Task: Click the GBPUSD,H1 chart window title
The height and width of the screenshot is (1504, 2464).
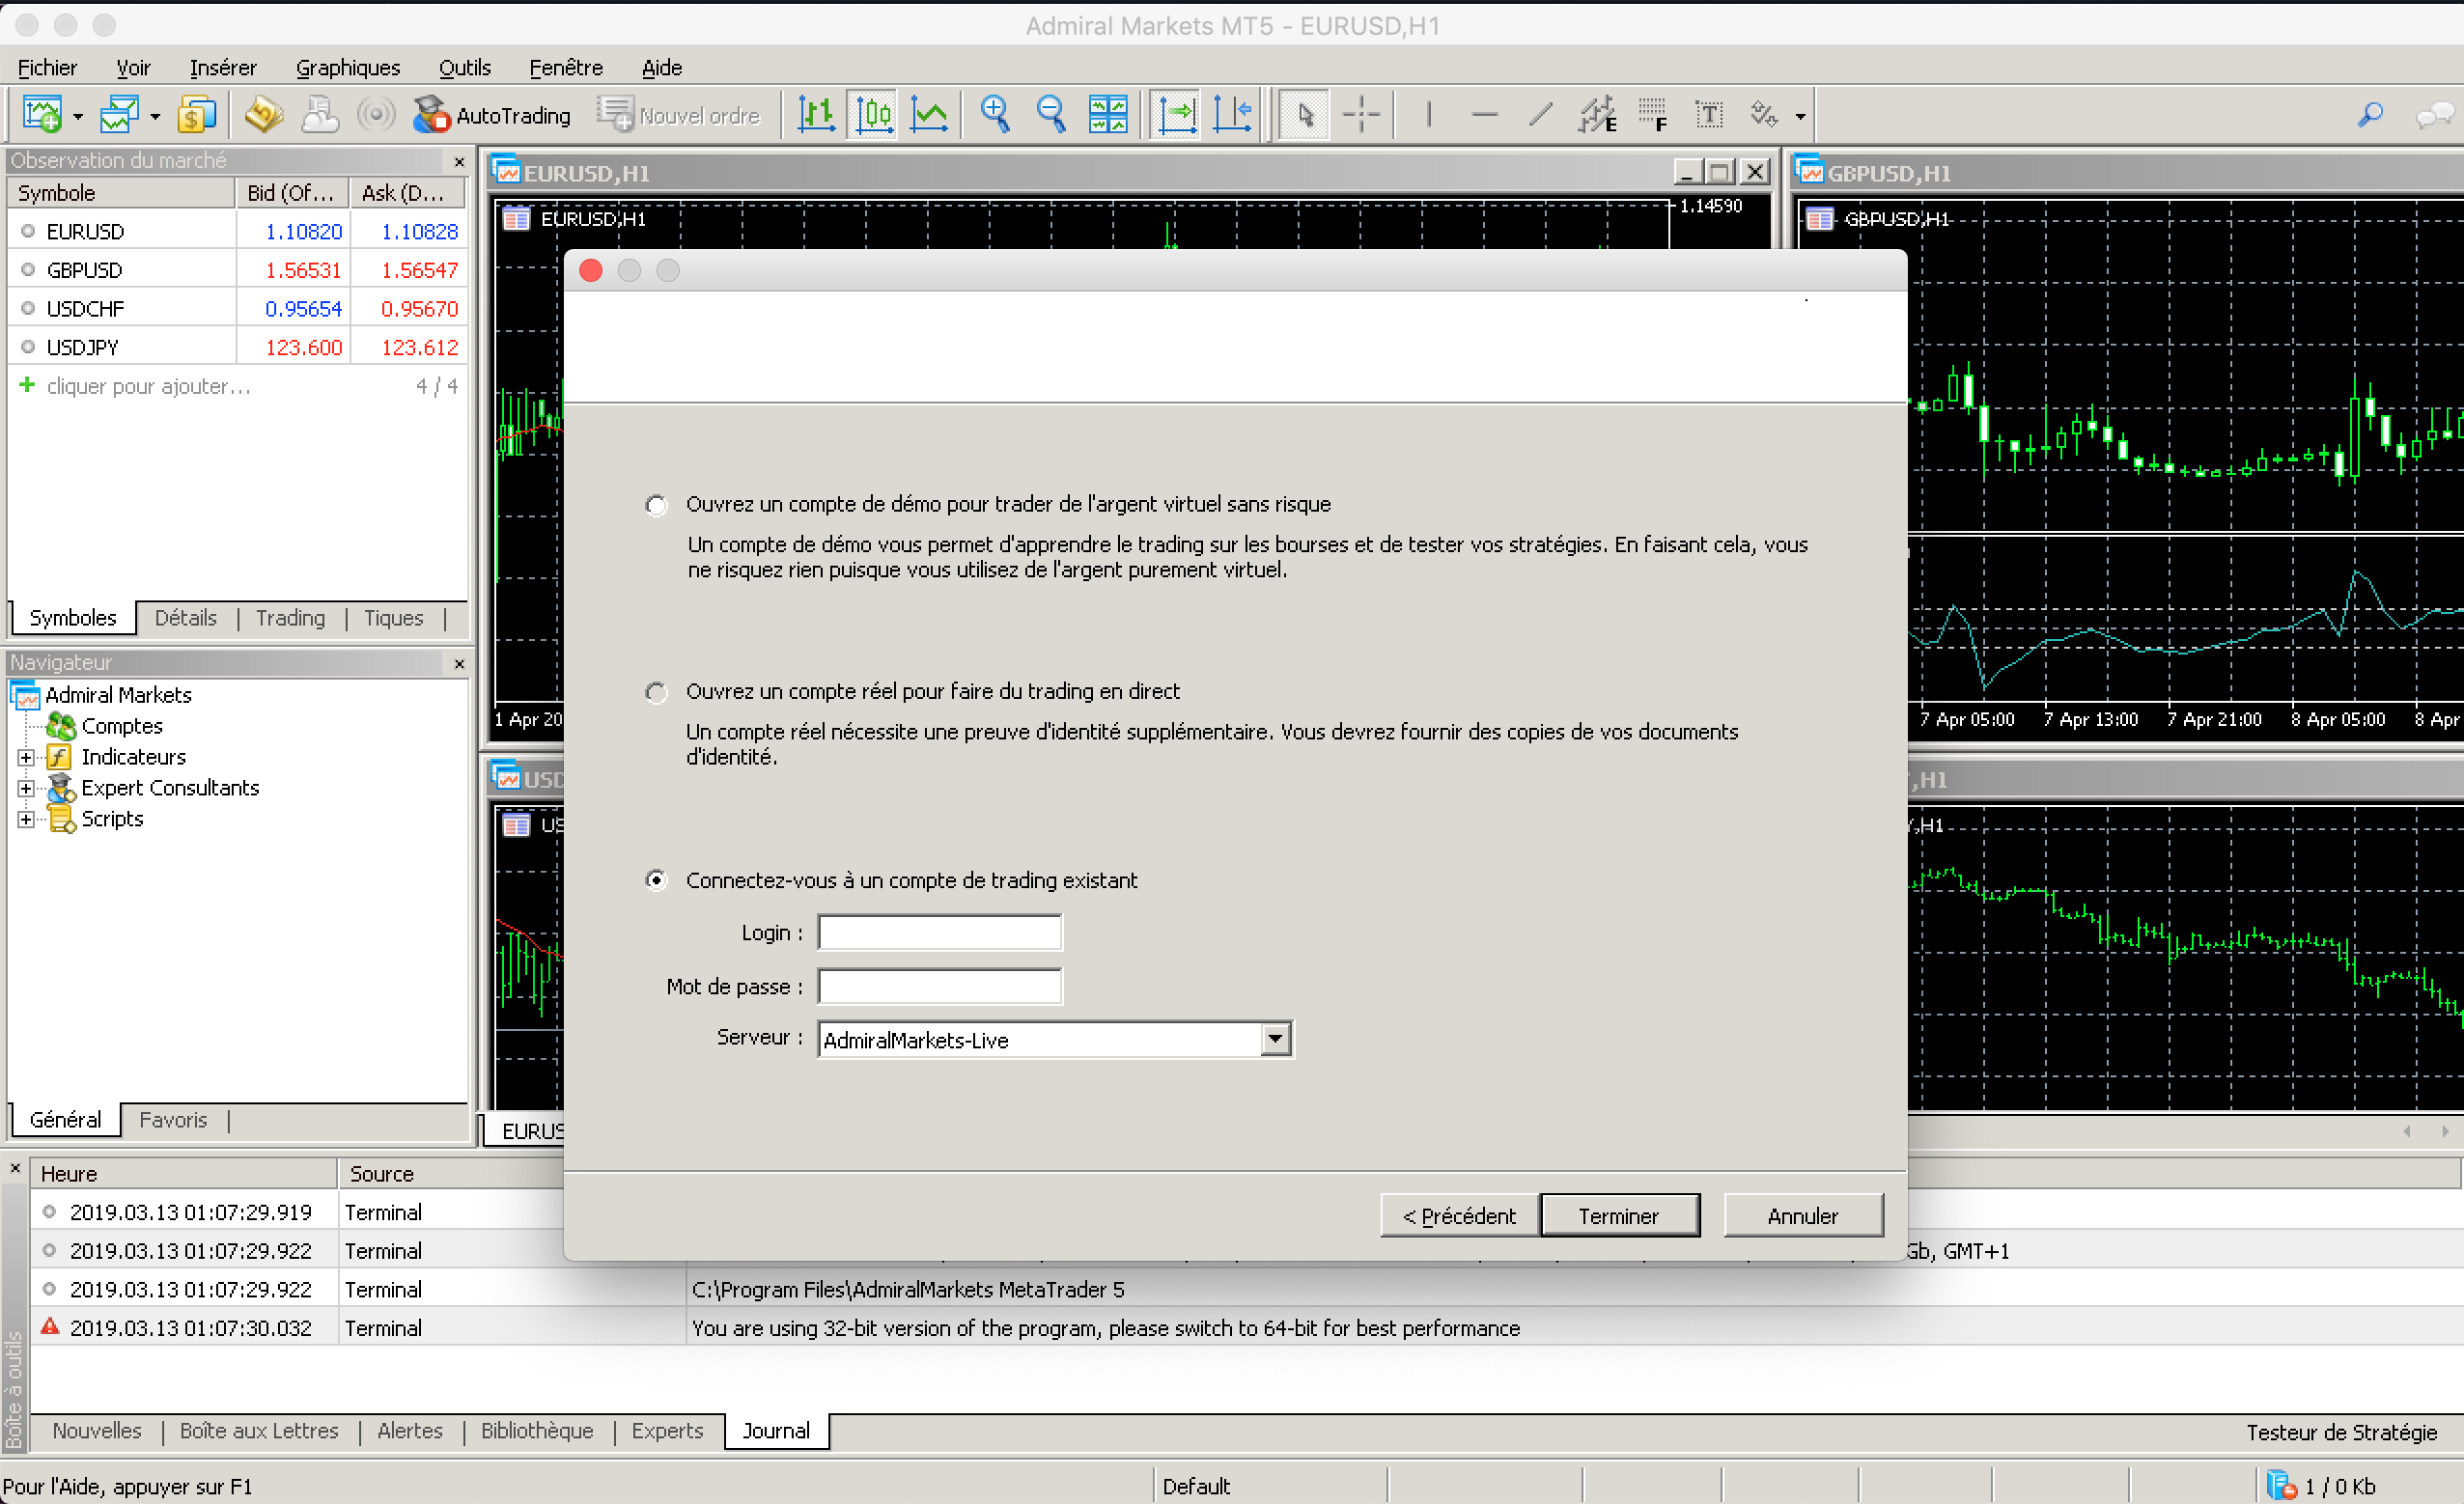Action: click(1888, 173)
